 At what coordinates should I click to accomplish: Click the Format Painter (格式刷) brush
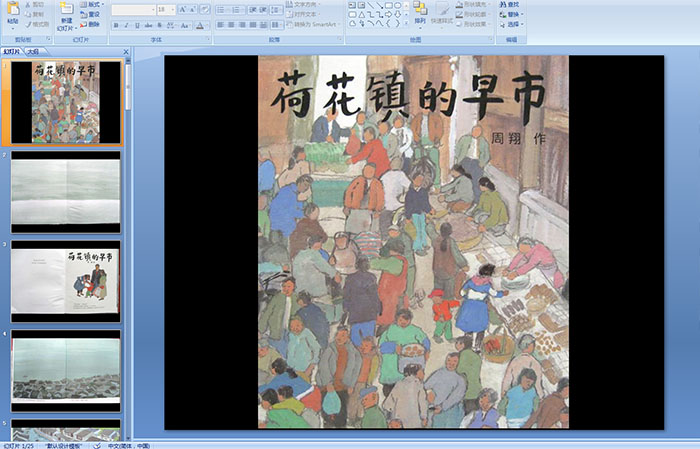pos(37,24)
